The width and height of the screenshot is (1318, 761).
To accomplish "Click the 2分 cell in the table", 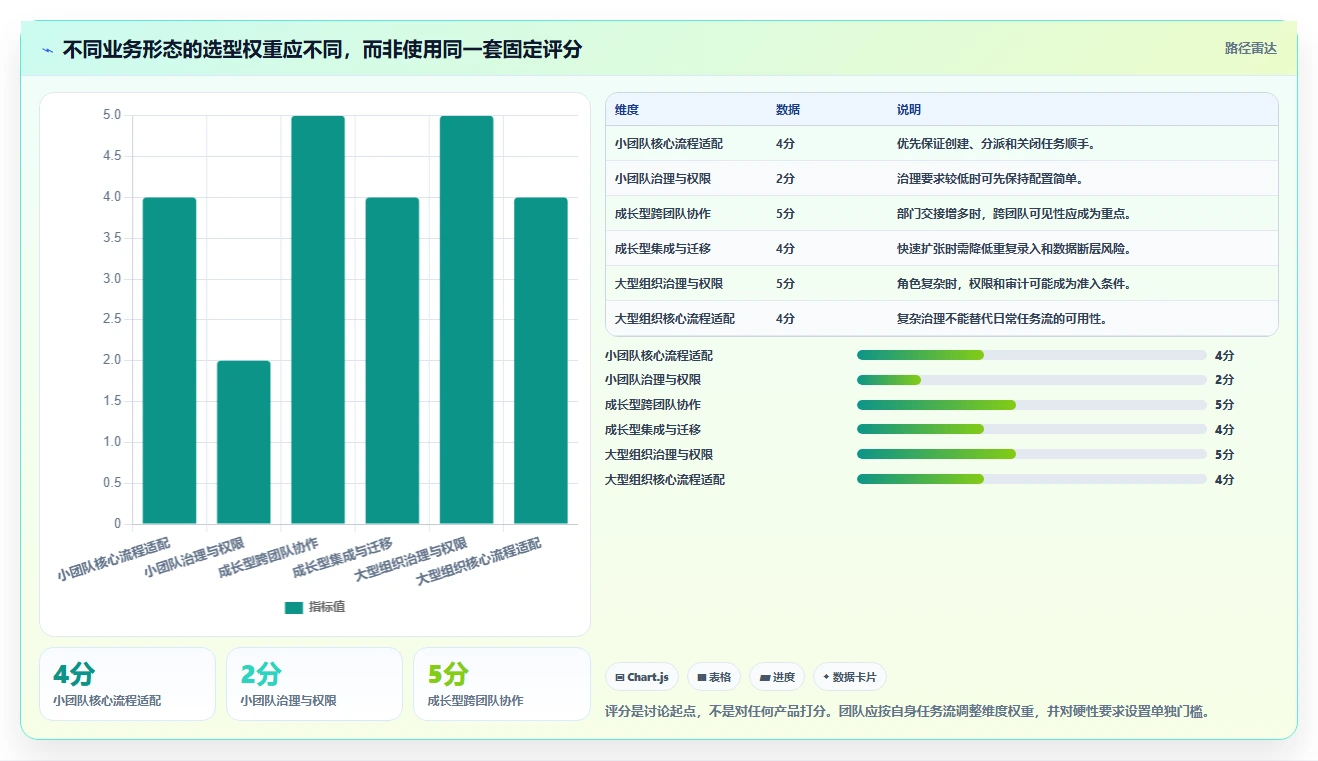I will pos(785,179).
